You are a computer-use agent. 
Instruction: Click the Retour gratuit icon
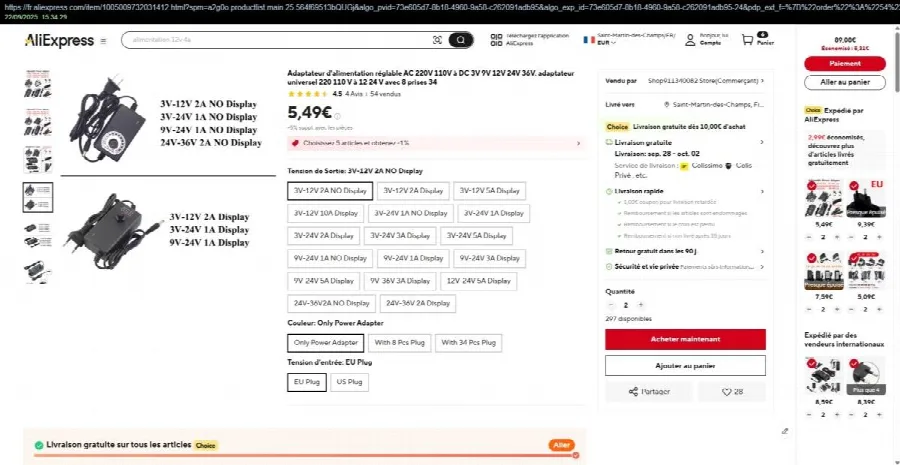(x=609, y=251)
